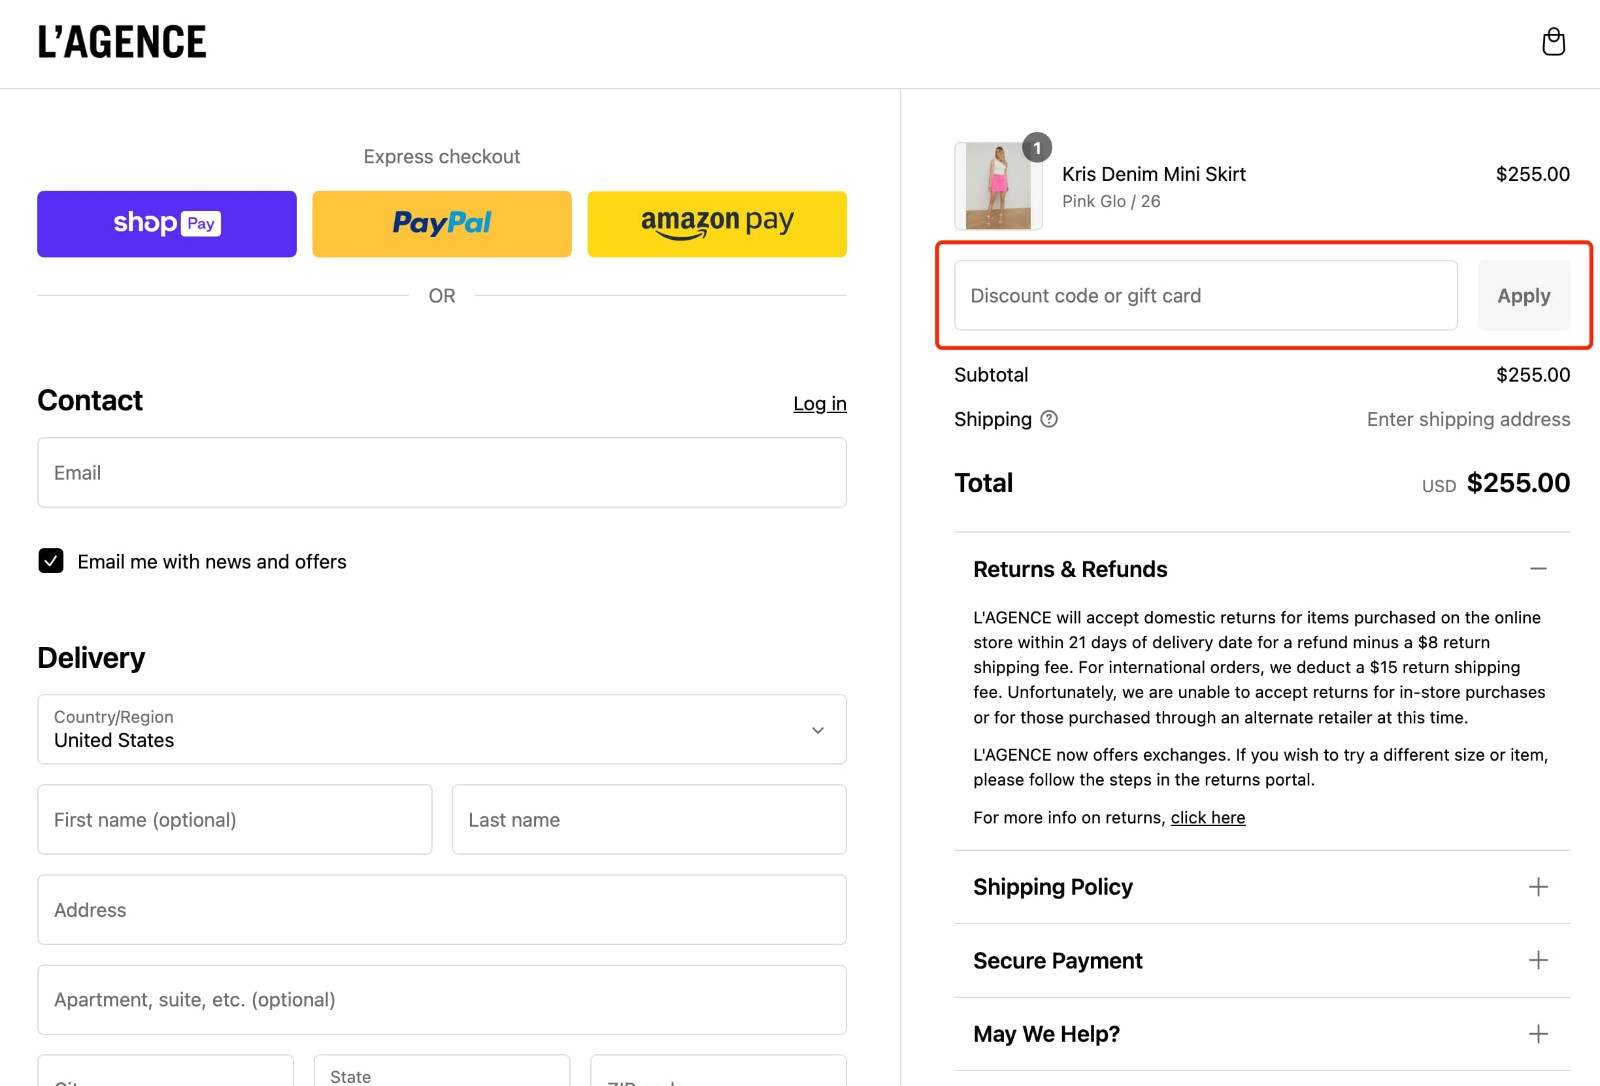
Task: Pay with Shop Pay express checkout
Action: coord(167,224)
